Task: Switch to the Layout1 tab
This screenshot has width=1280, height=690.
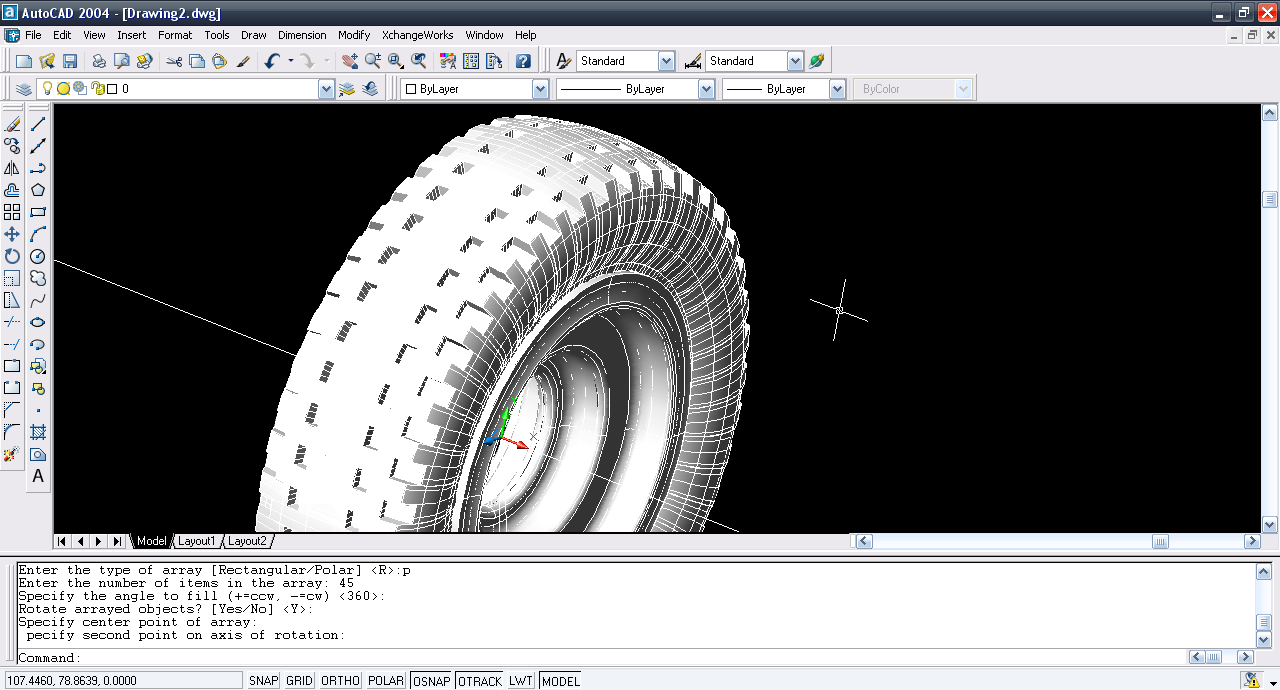Action: coord(196,541)
